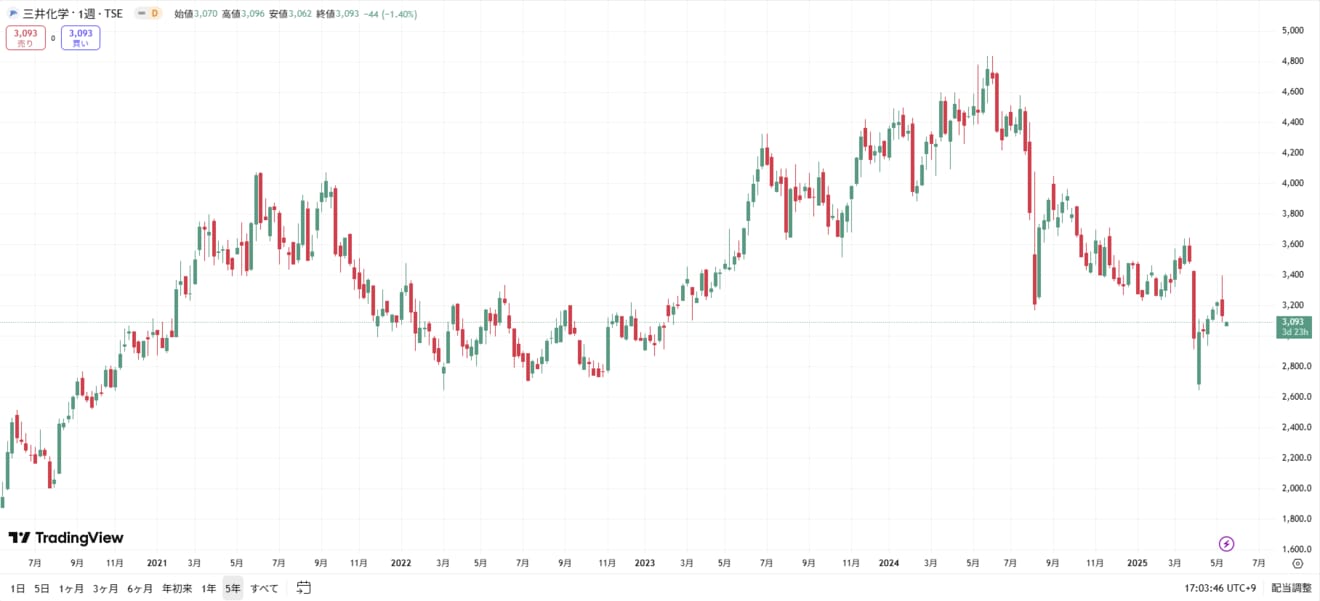Select the 1年 time range

[209, 588]
